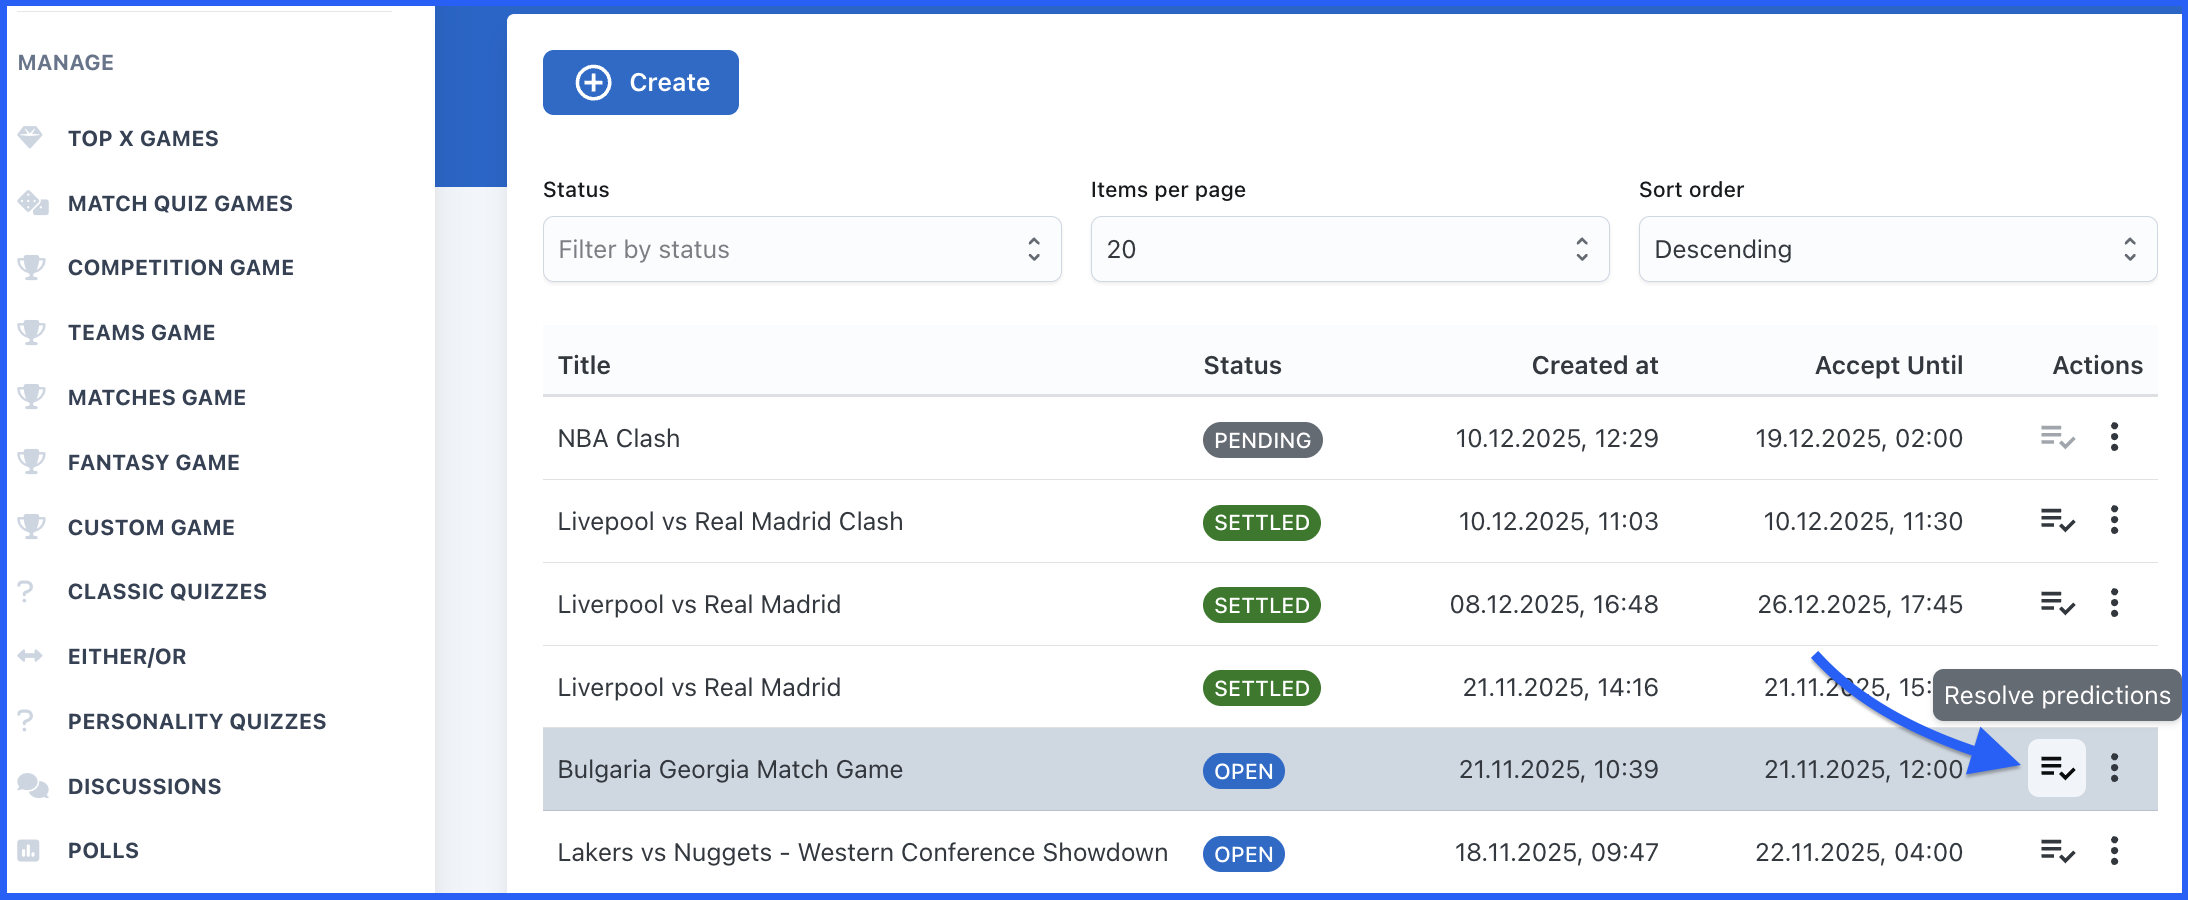
Task: Open the Discussions sidebar item
Action: coord(144,787)
